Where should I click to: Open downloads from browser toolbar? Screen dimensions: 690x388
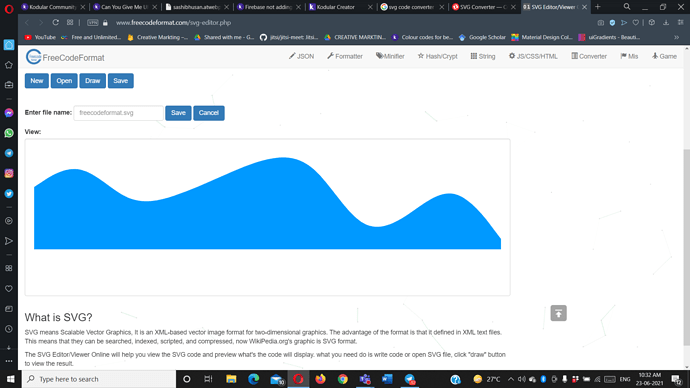666,22
